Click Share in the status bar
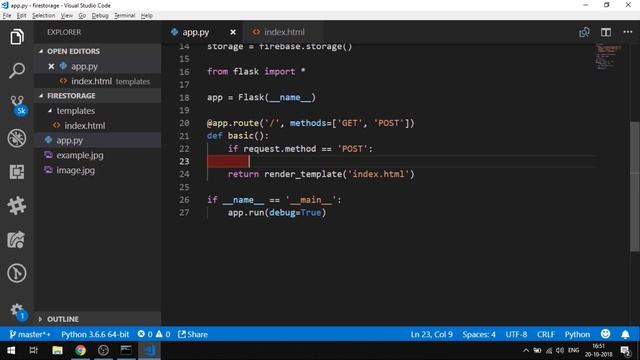 click(x=193, y=334)
